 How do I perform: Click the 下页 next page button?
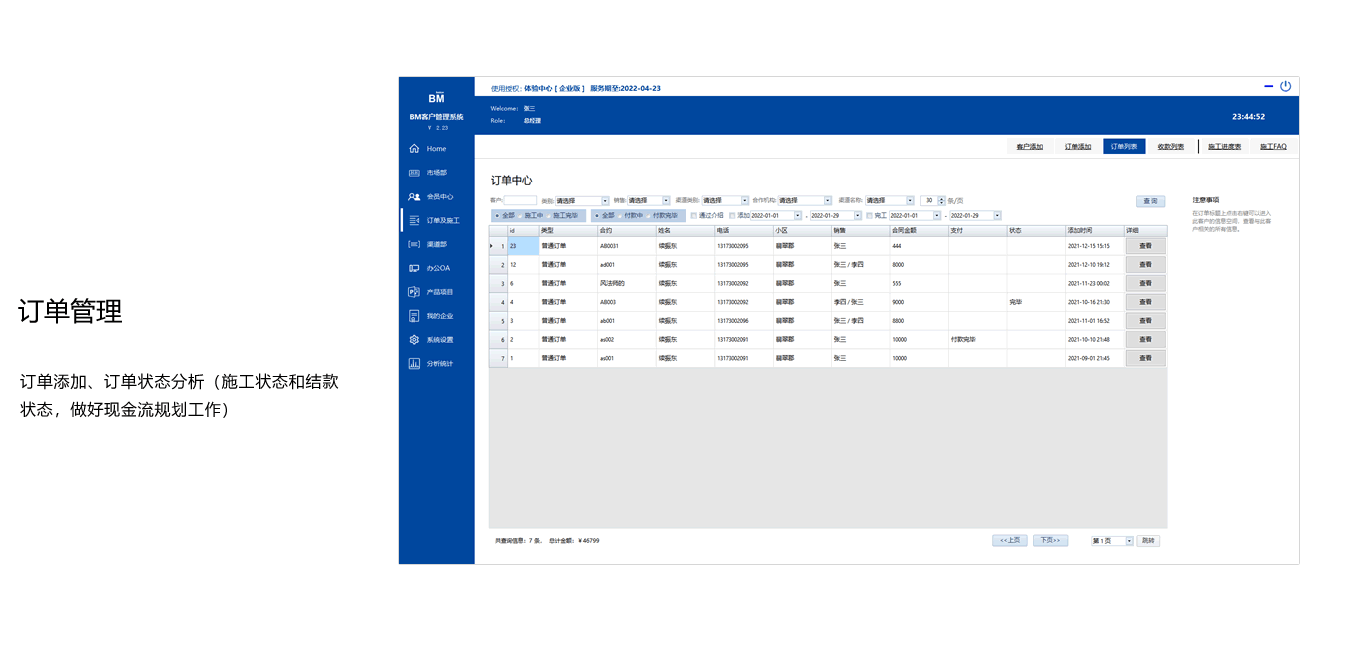(x=1050, y=540)
